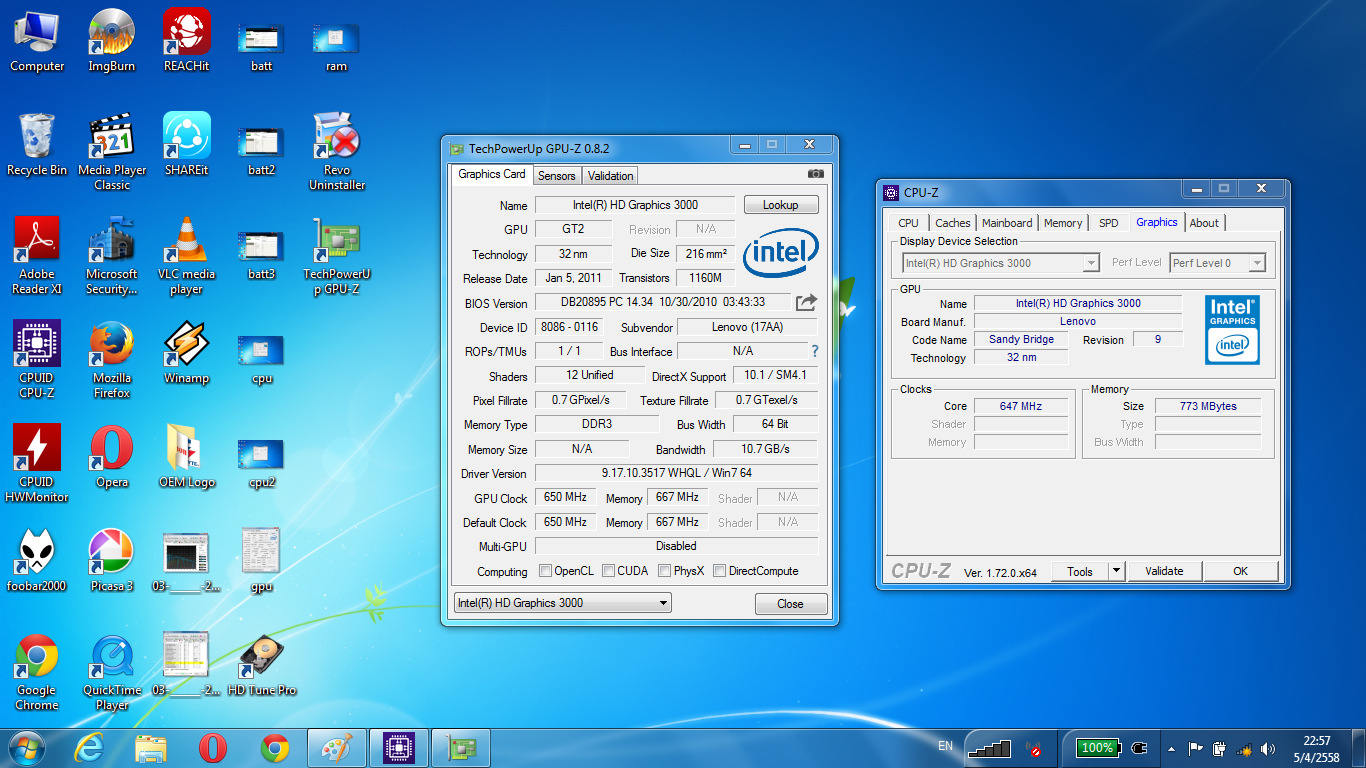The image size is (1366, 768).
Task: Expand the Tools dropdown arrow in CPU-Z
Action: [1116, 571]
